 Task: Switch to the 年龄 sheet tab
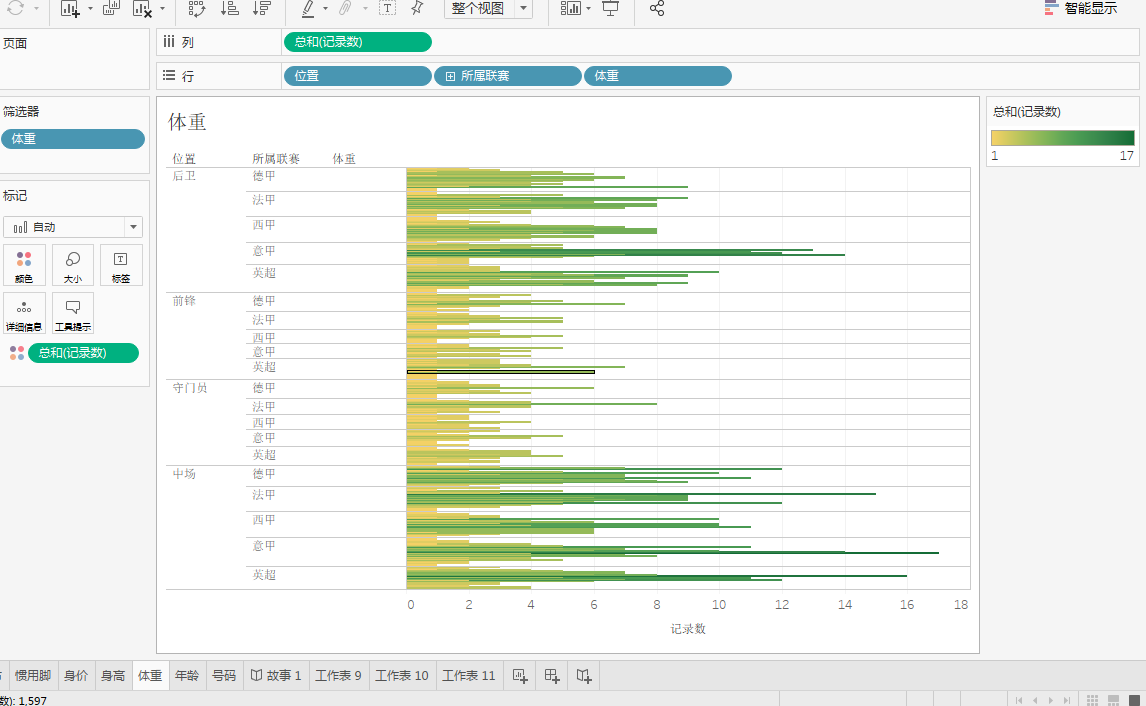pyautogui.click(x=187, y=676)
